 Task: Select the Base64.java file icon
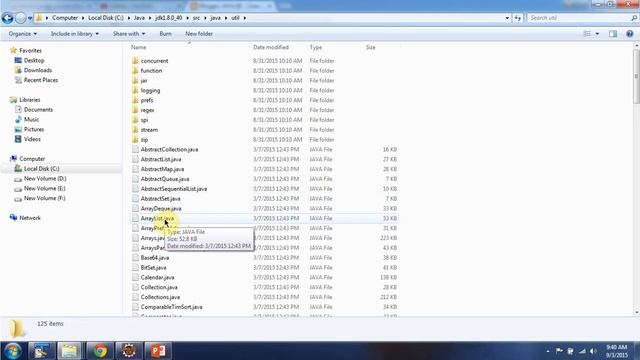click(136, 258)
